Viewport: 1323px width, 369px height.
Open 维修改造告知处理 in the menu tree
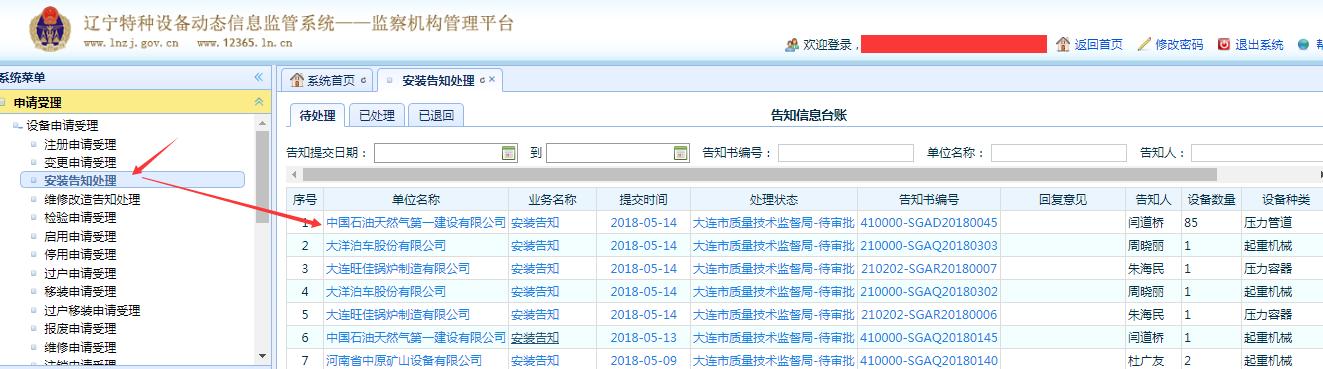(x=92, y=200)
